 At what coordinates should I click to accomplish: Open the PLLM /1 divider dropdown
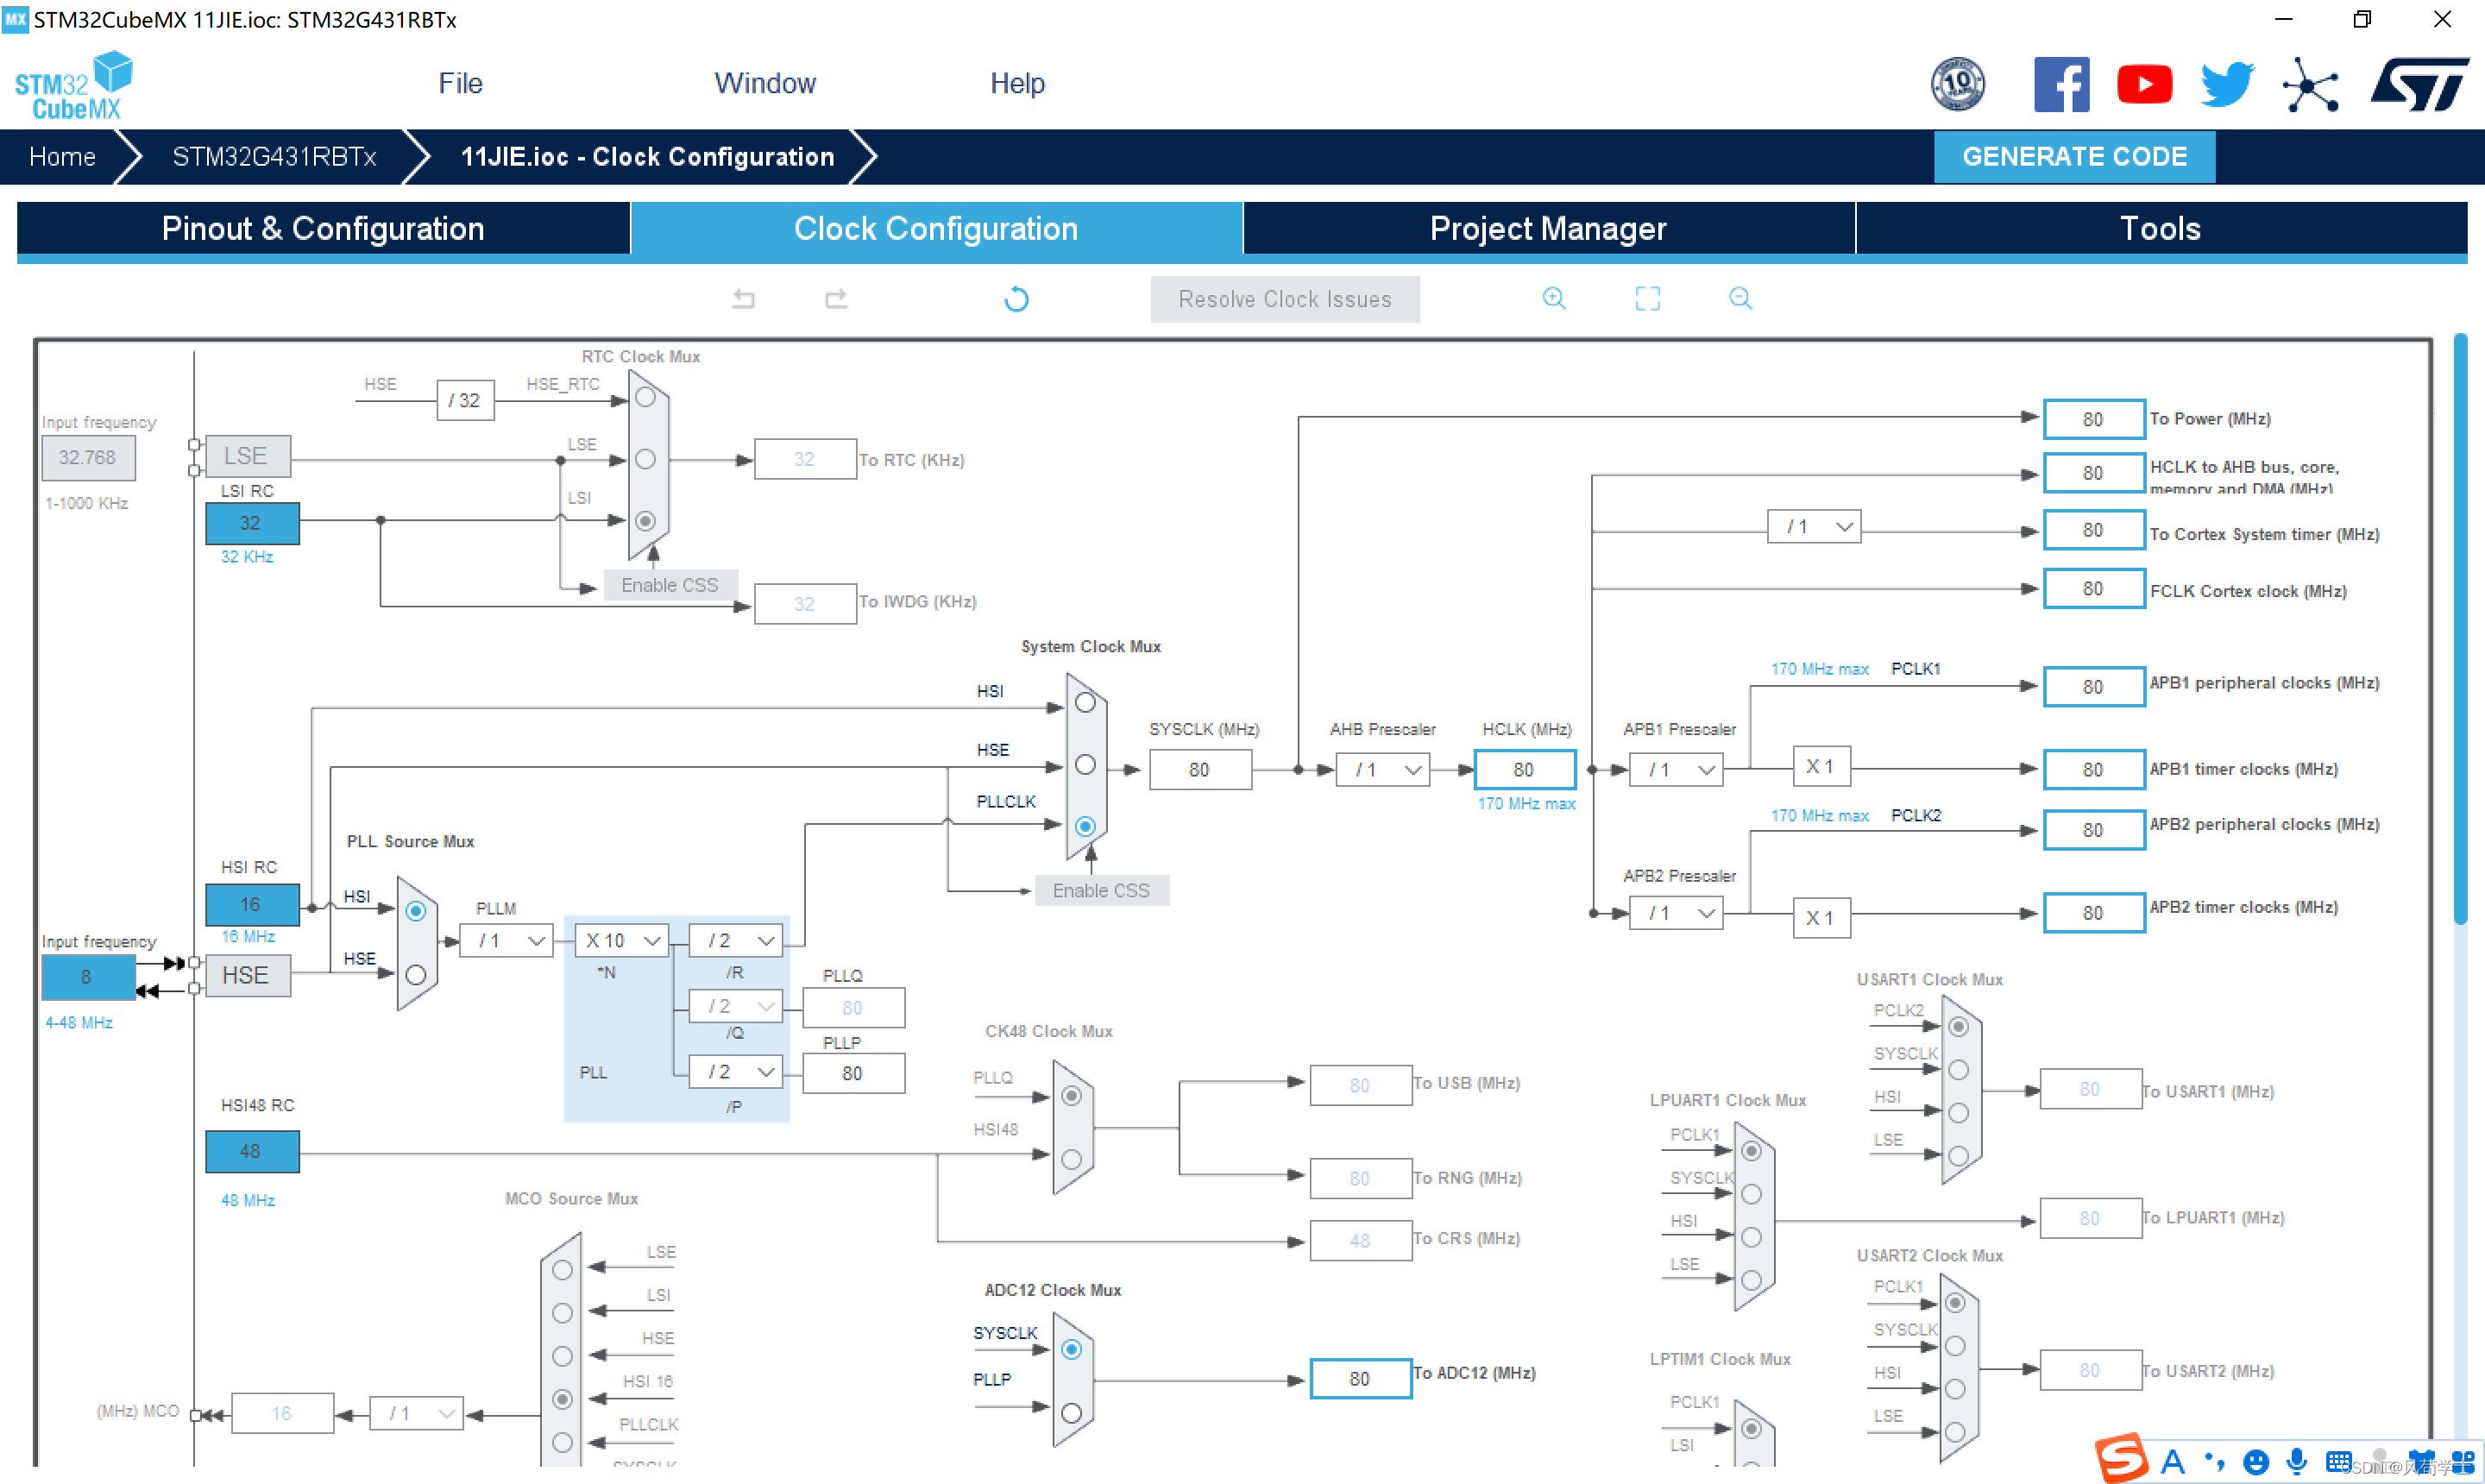[506, 941]
